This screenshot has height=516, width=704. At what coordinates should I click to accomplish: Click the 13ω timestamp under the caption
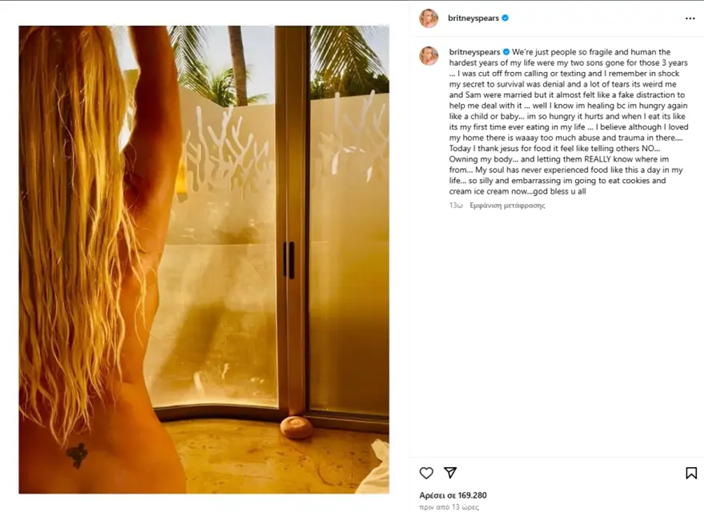pos(456,205)
